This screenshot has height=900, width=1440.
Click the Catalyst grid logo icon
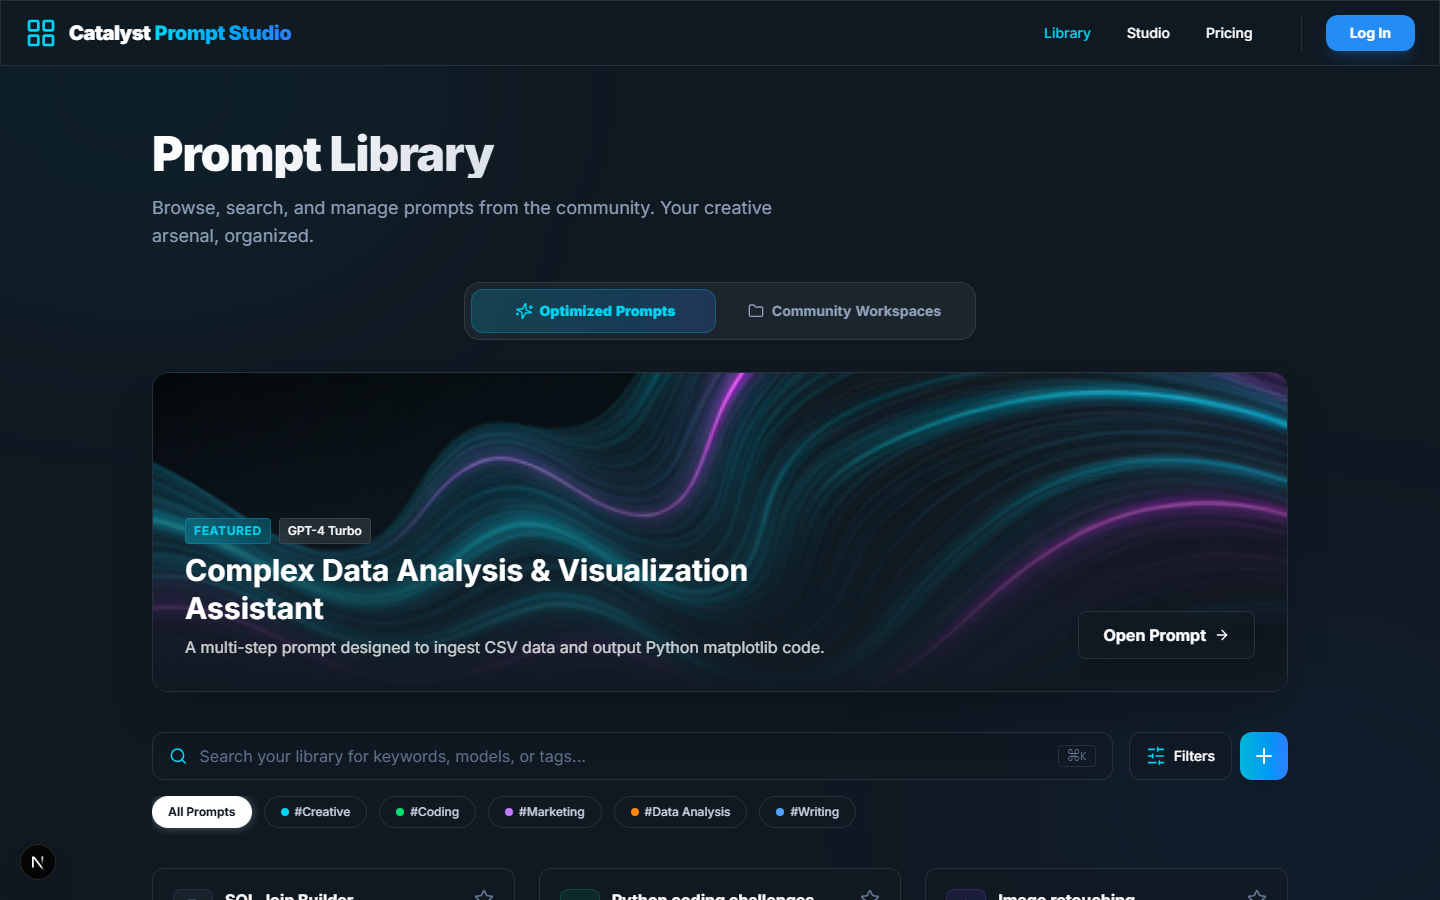pyautogui.click(x=41, y=33)
